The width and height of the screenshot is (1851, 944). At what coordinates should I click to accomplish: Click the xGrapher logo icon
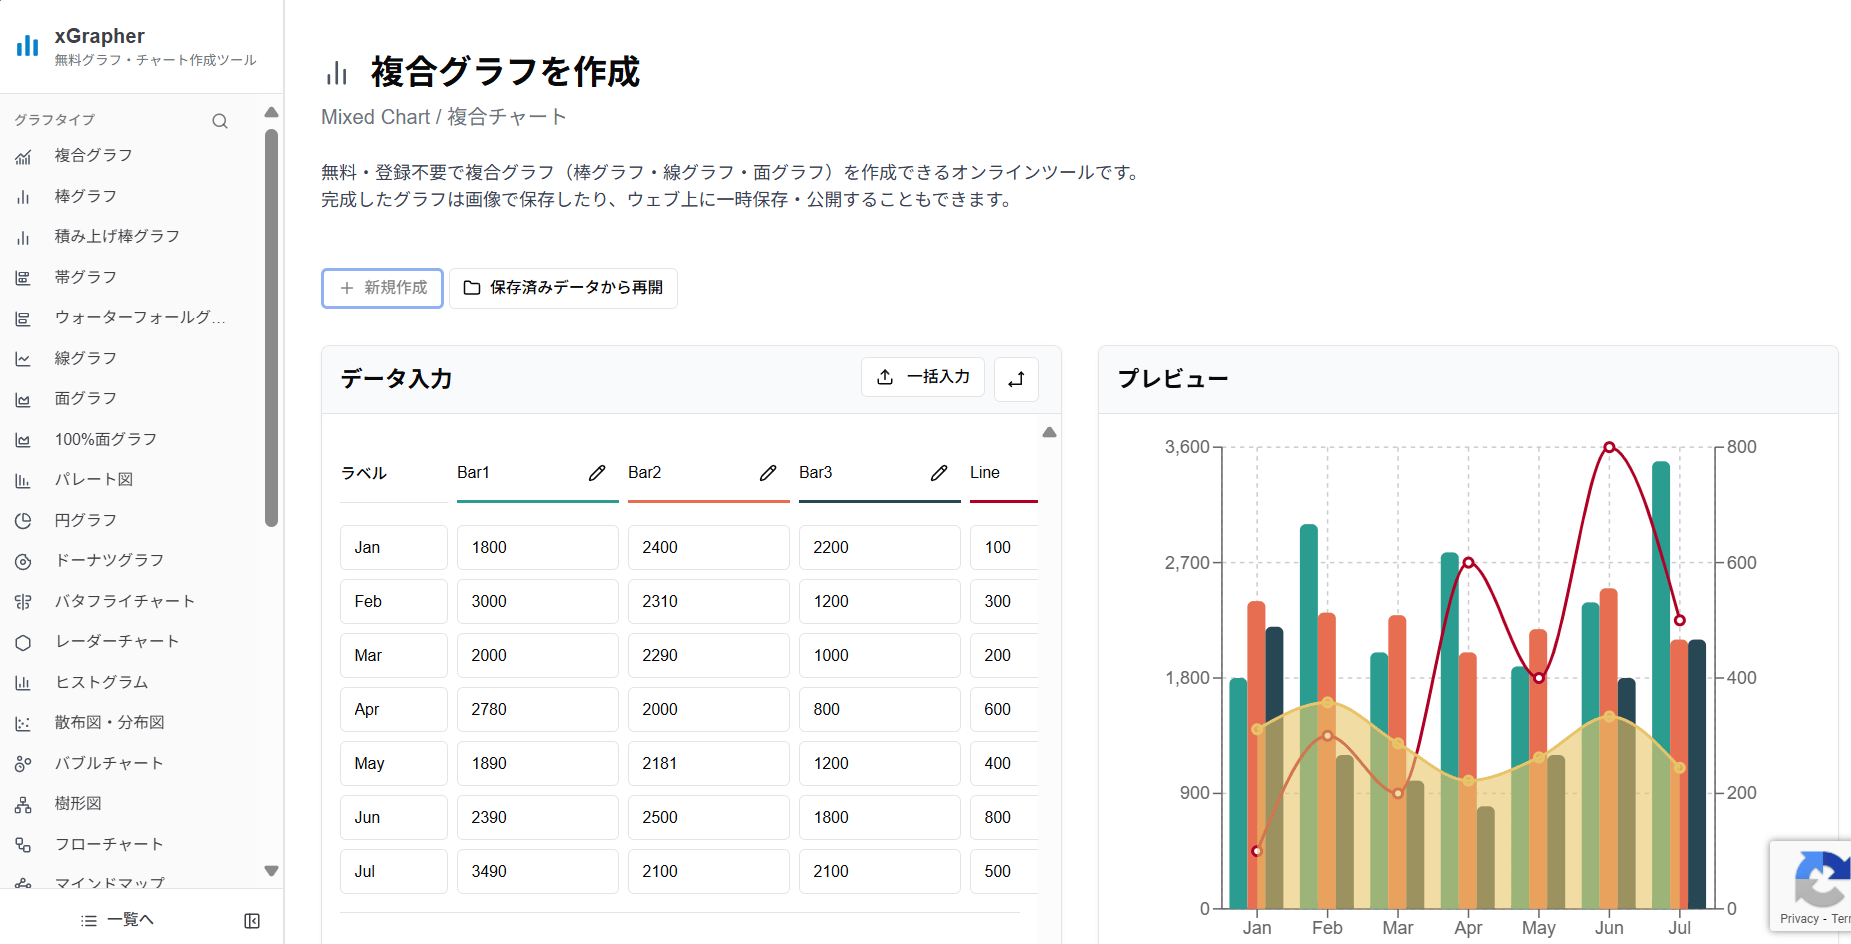(27, 44)
